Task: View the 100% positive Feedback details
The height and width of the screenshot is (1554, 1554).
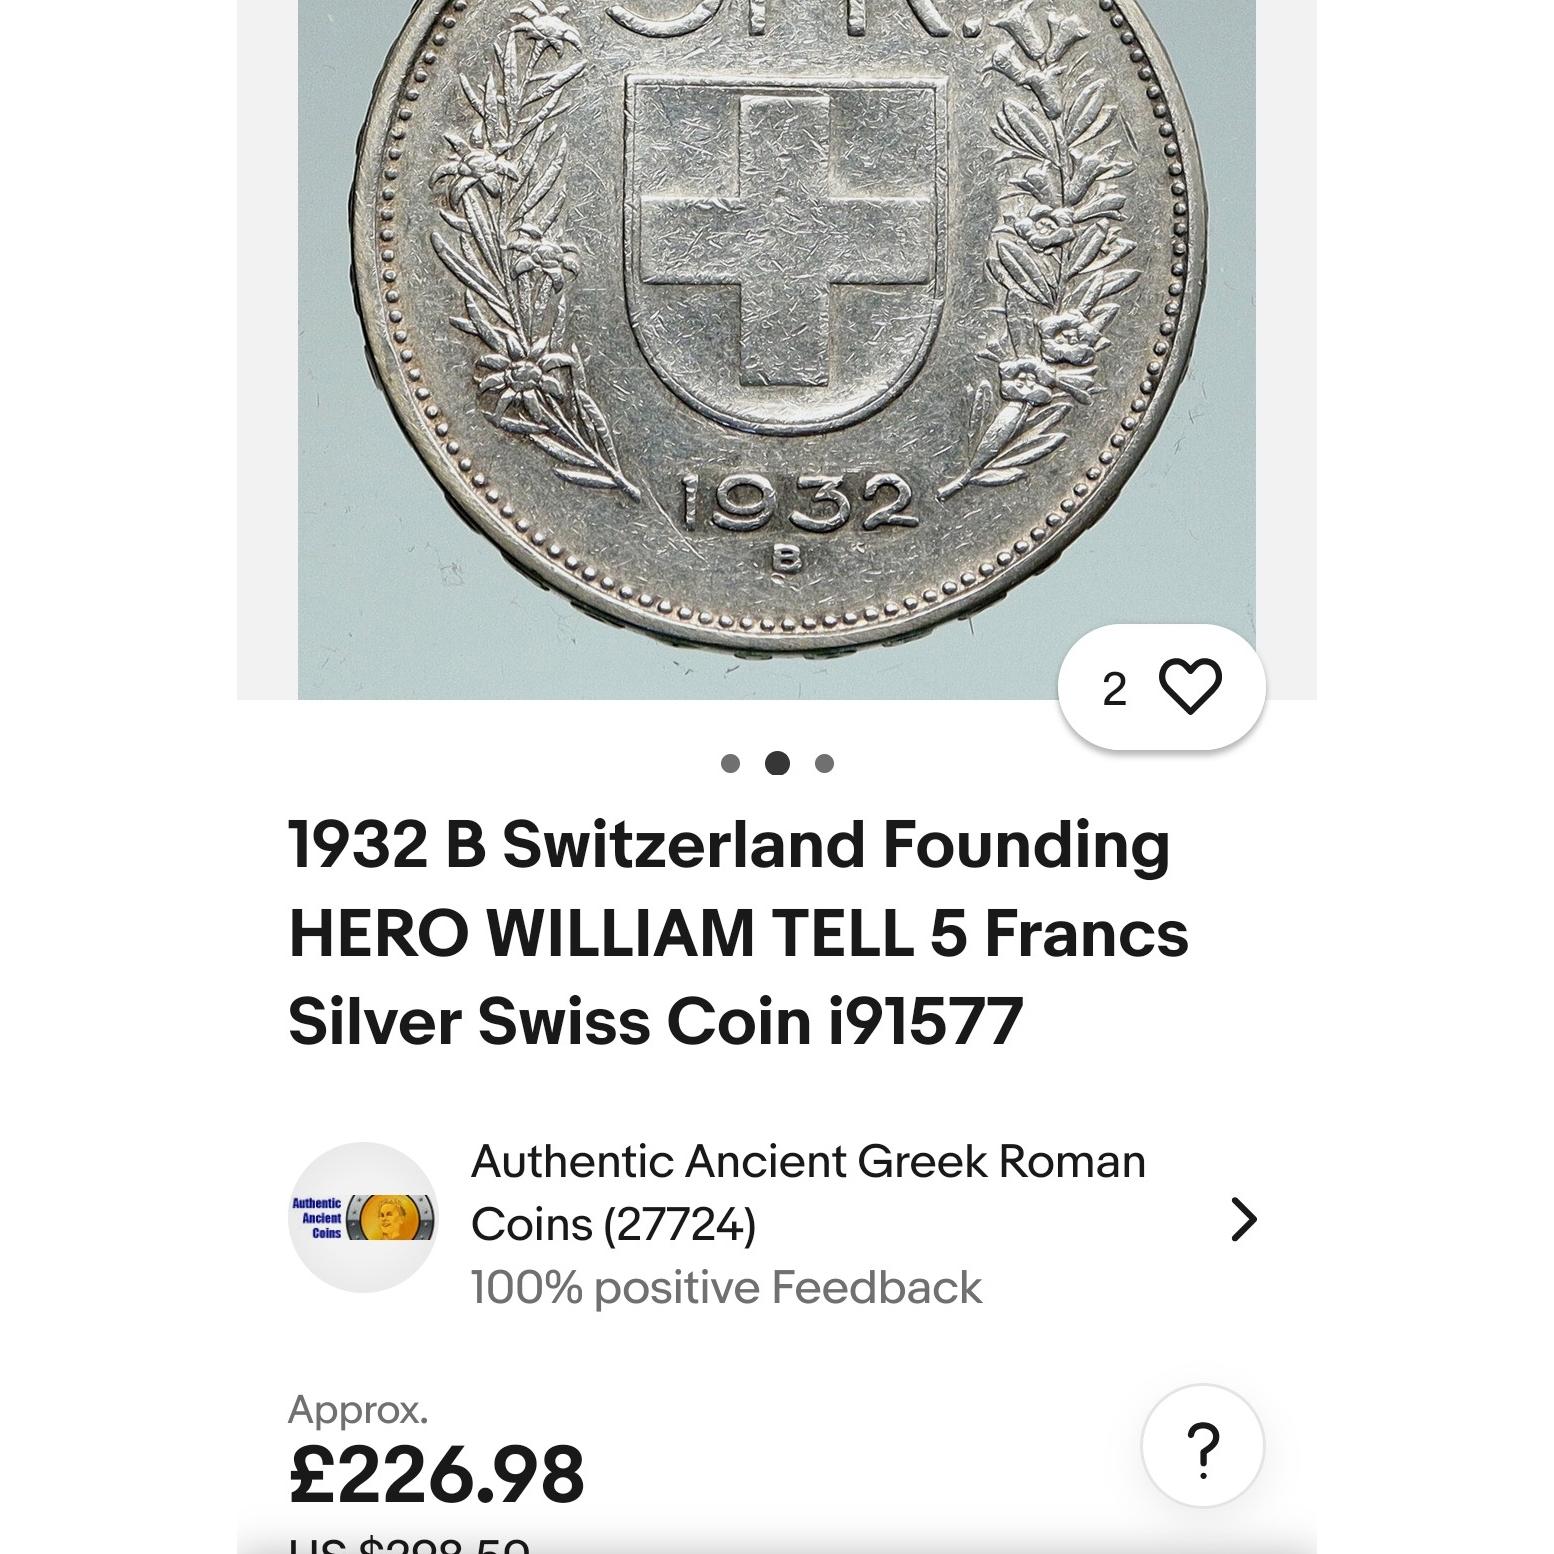Action: point(726,1288)
